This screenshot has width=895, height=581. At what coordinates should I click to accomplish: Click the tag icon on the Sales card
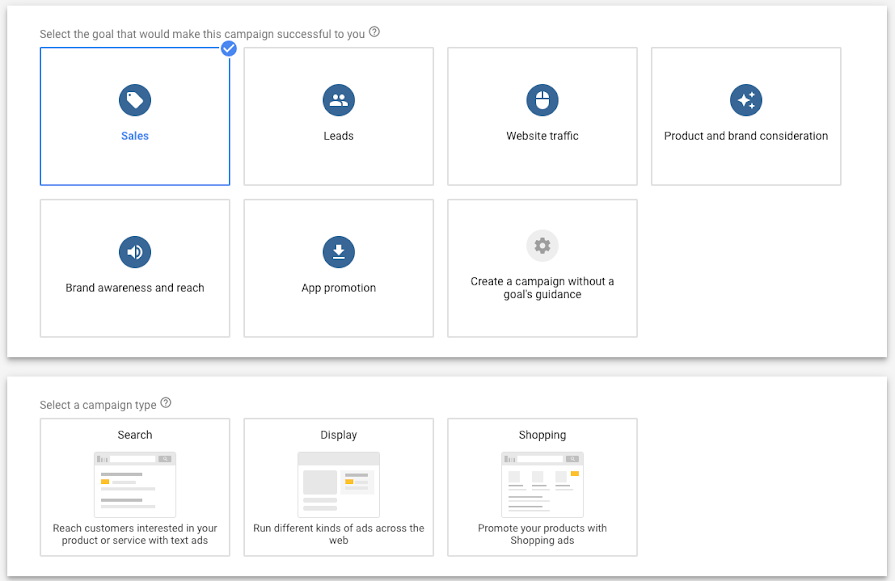134,100
